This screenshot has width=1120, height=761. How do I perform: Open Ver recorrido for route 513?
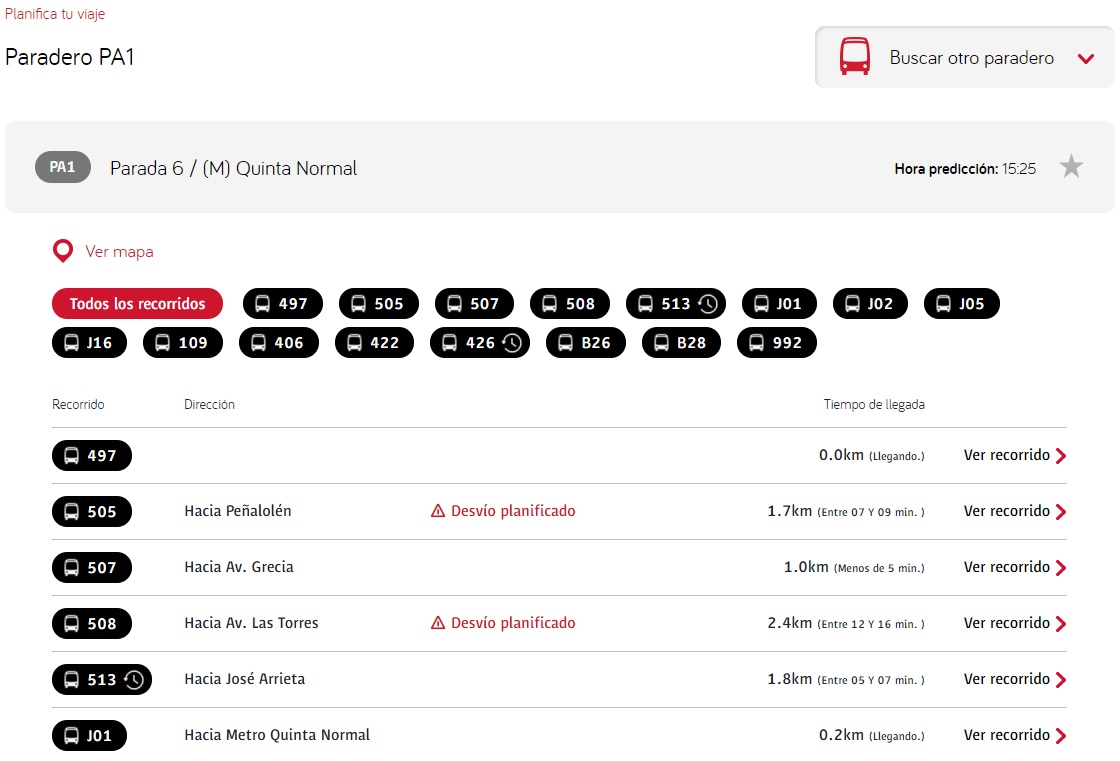(x=1006, y=679)
